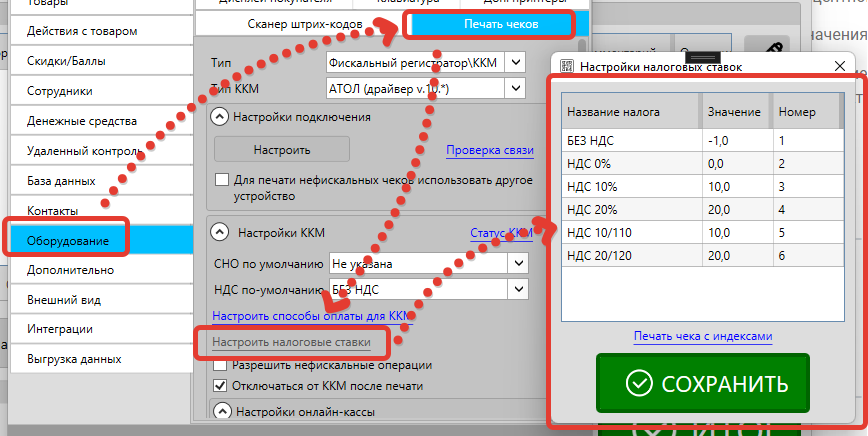Click value -1,0 for БЕЗ НДС
Viewport: 868px width, 436px height.
738,141
